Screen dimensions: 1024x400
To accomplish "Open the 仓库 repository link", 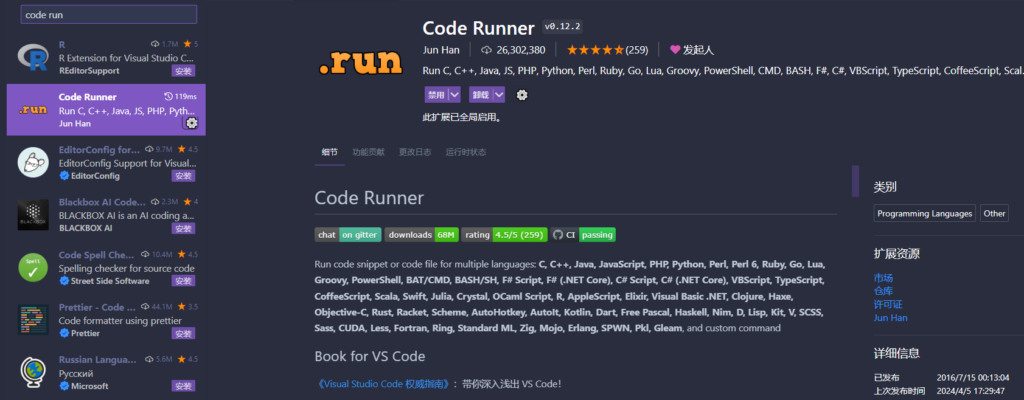I will tap(883, 291).
